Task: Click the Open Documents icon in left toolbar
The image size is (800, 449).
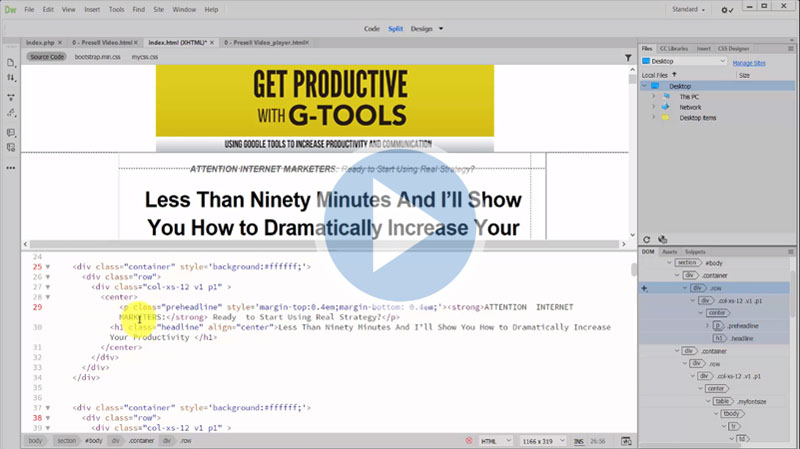Action: [x=10, y=62]
